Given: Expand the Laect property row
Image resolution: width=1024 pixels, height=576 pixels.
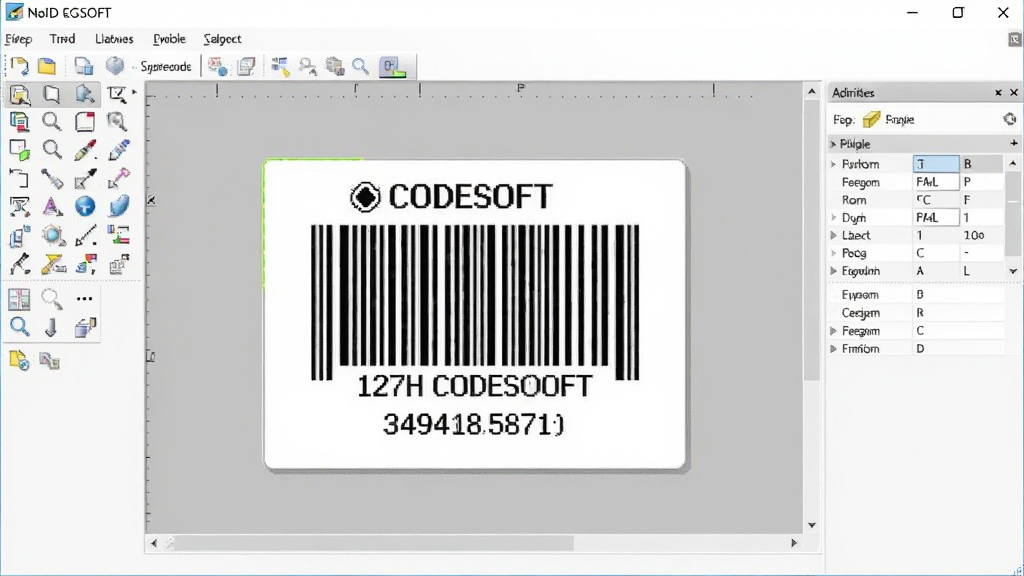Looking at the screenshot, I should pos(833,235).
